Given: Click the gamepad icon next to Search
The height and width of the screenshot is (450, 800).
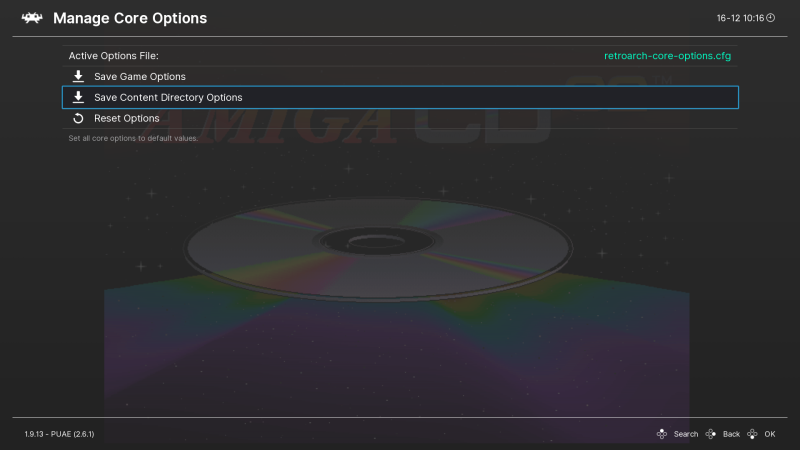Looking at the screenshot, I should pyautogui.click(x=662, y=434).
